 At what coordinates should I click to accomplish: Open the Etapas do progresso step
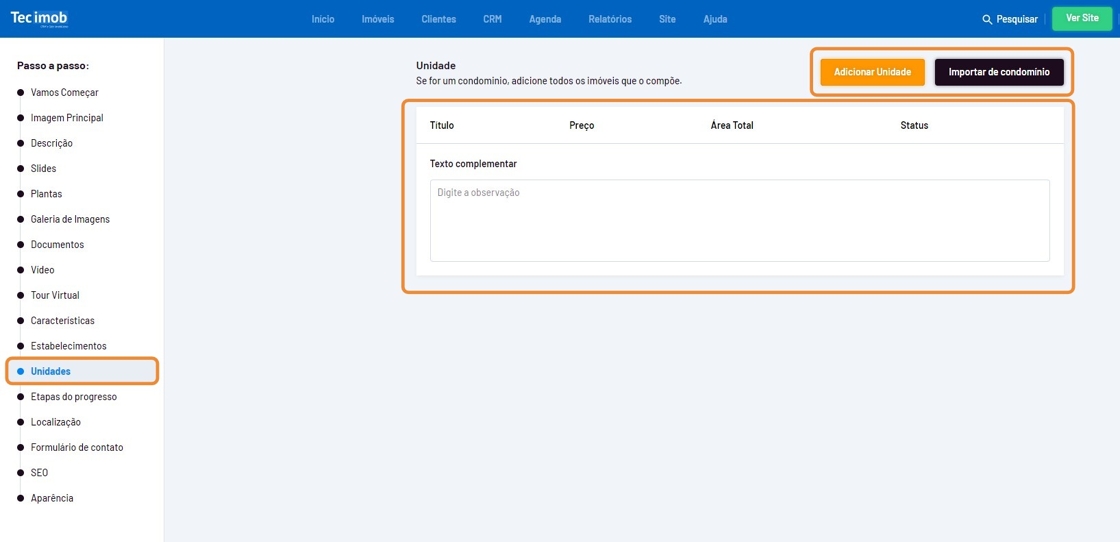tap(73, 397)
